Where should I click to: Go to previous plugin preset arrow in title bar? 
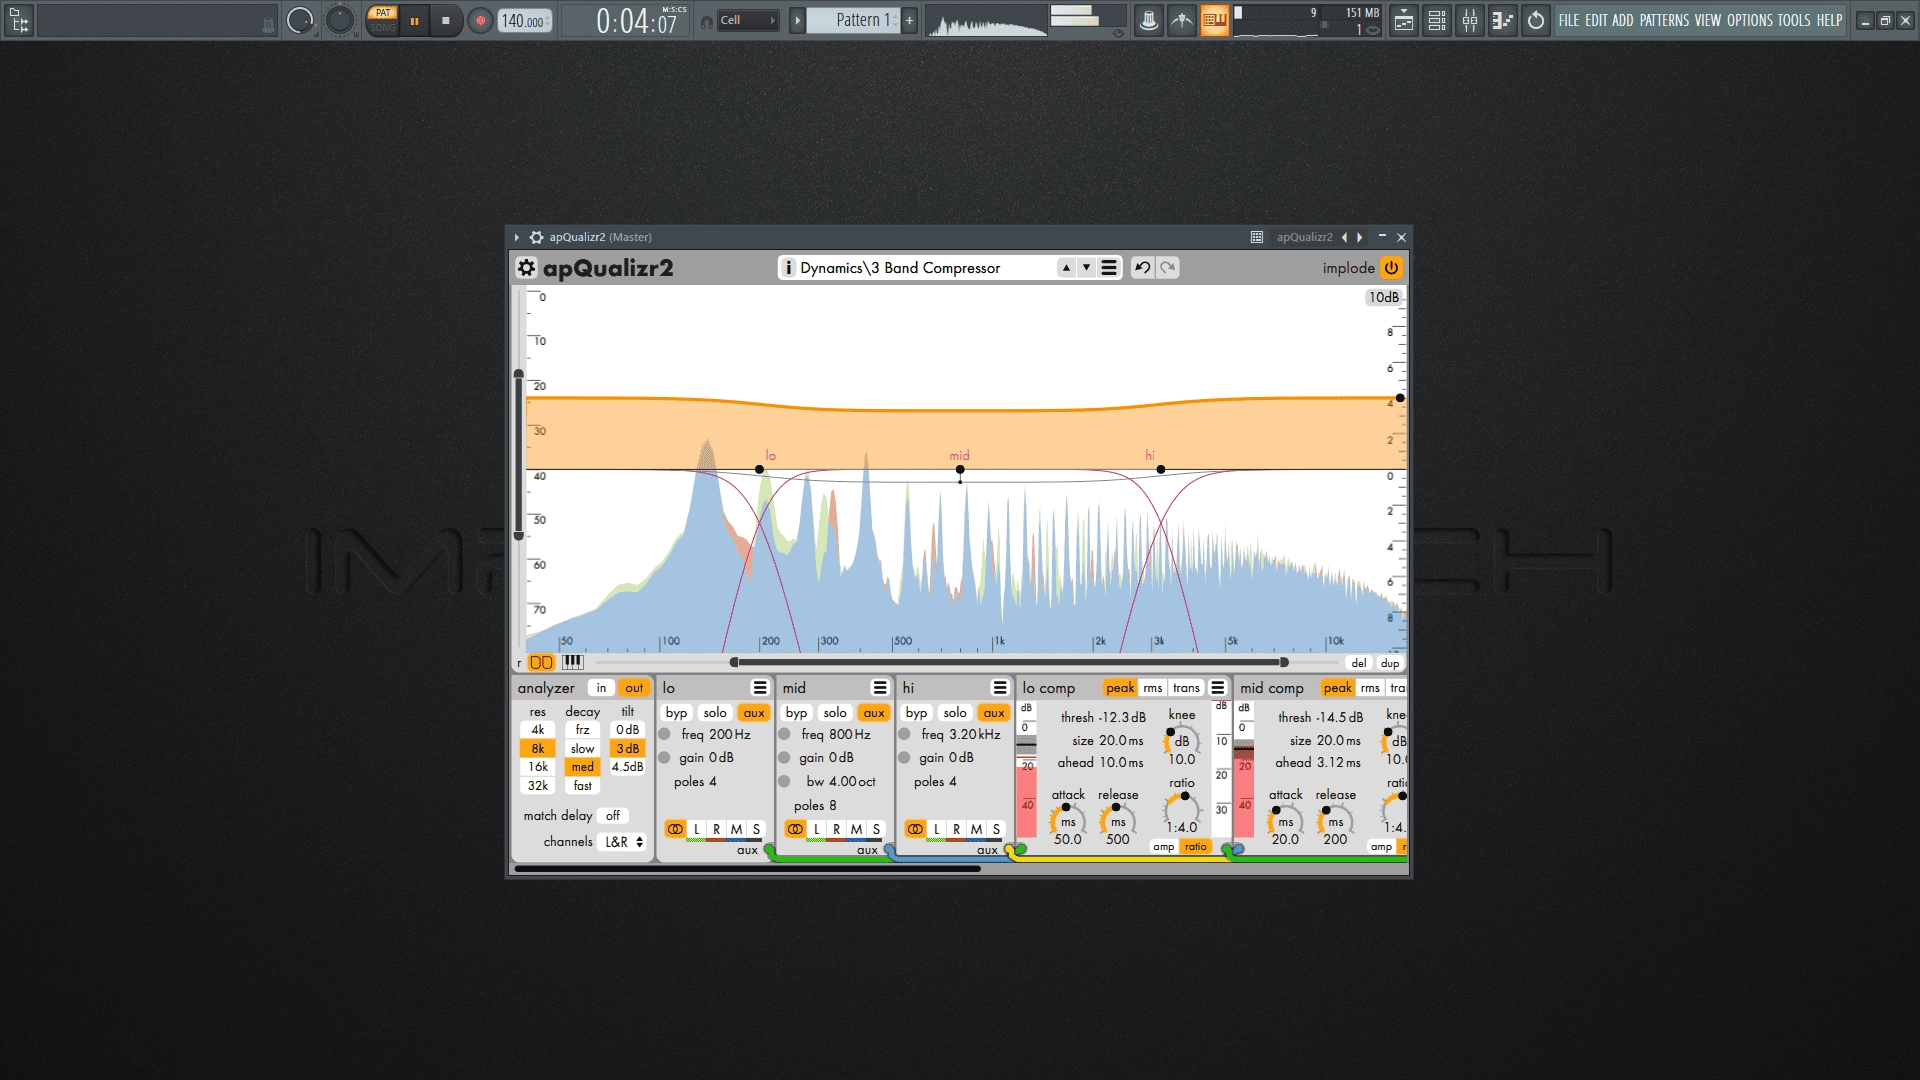point(1345,237)
